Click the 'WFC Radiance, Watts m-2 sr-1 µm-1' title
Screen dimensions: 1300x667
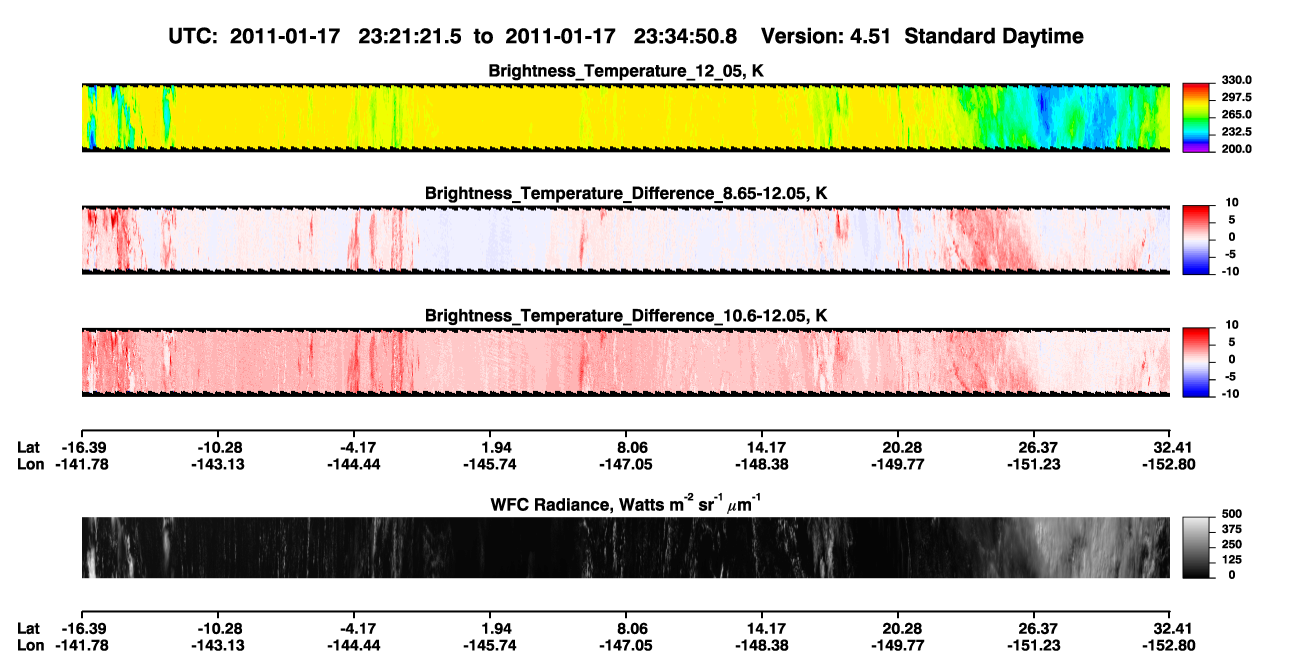point(626,503)
